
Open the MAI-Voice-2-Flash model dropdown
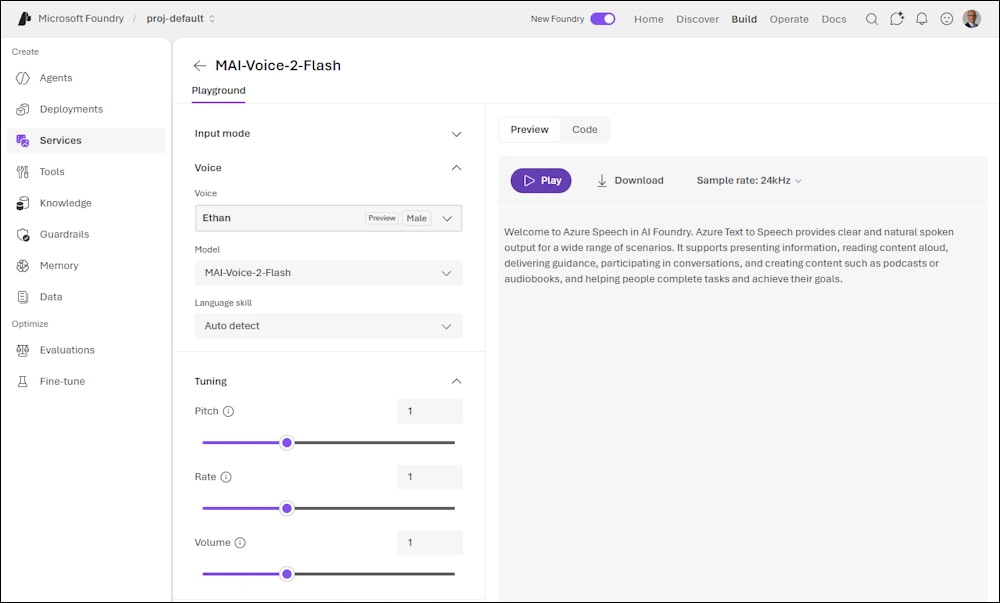click(x=328, y=273)
